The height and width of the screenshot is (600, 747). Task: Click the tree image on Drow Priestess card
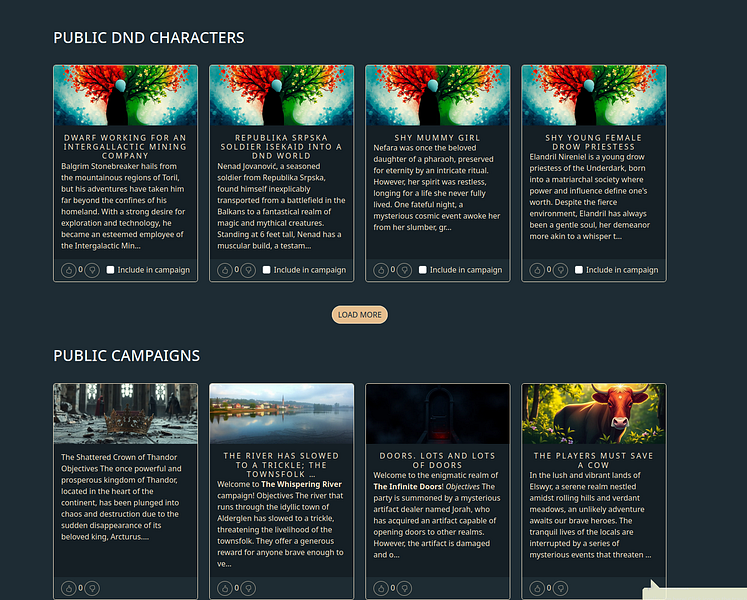pyautogui.click(x=594, y=95)
